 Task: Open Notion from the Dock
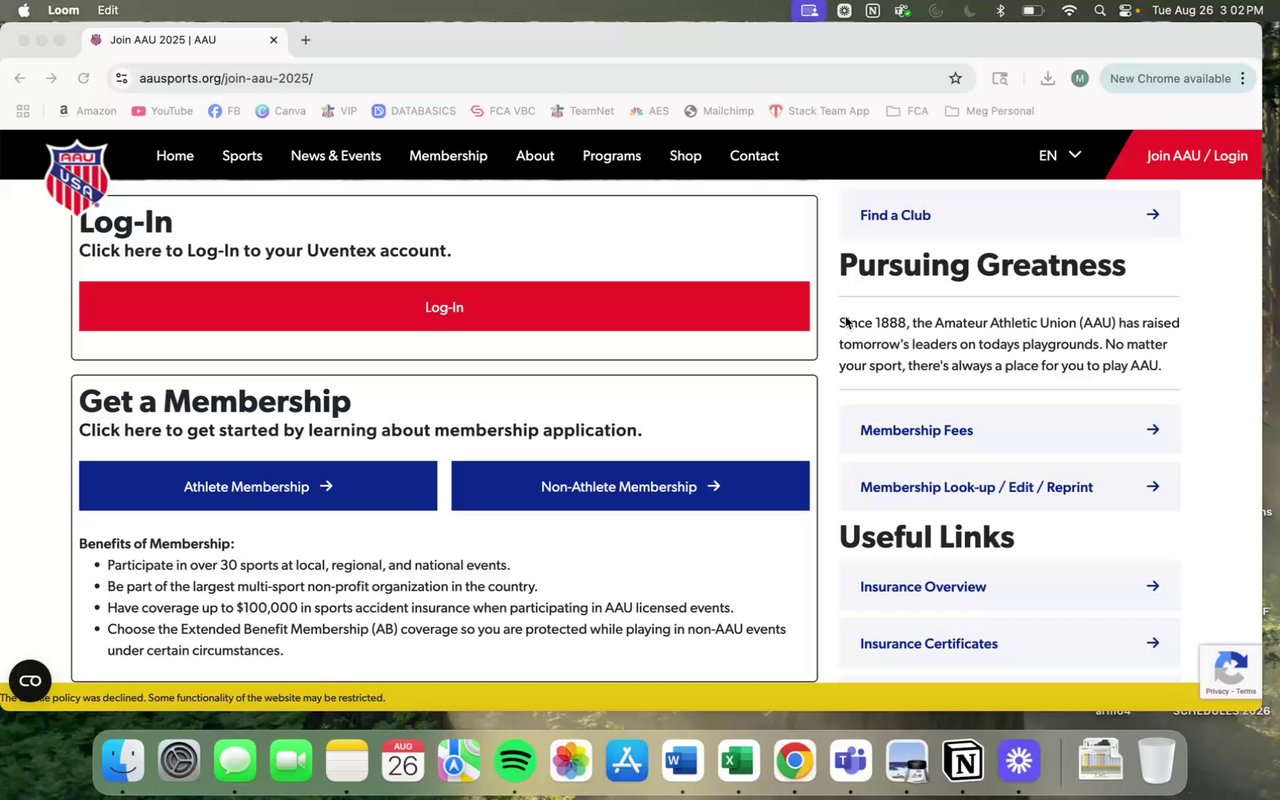coord(963,762)
